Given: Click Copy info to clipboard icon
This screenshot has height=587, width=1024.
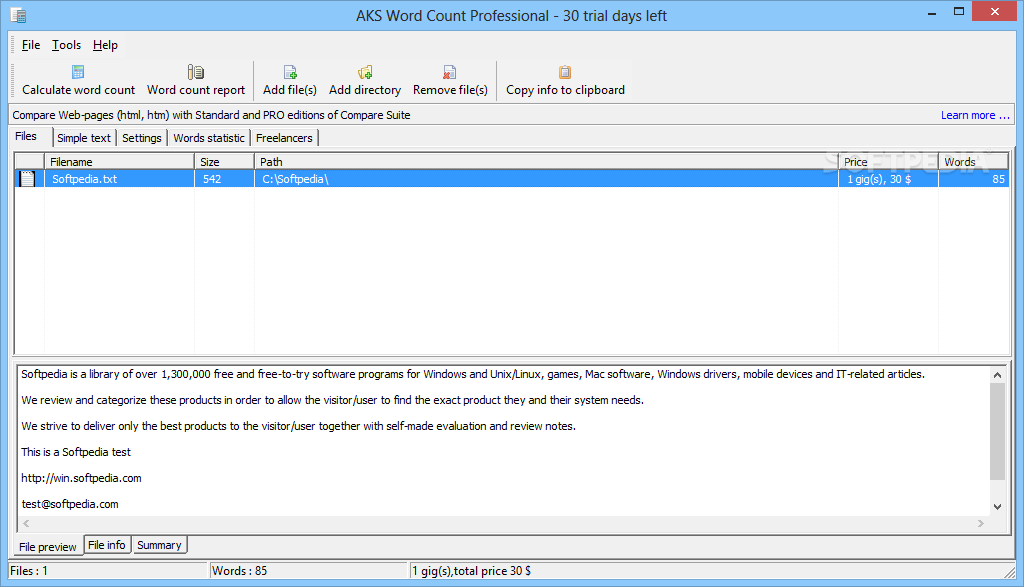Looking at the screenshot, I should pos(565,72).
